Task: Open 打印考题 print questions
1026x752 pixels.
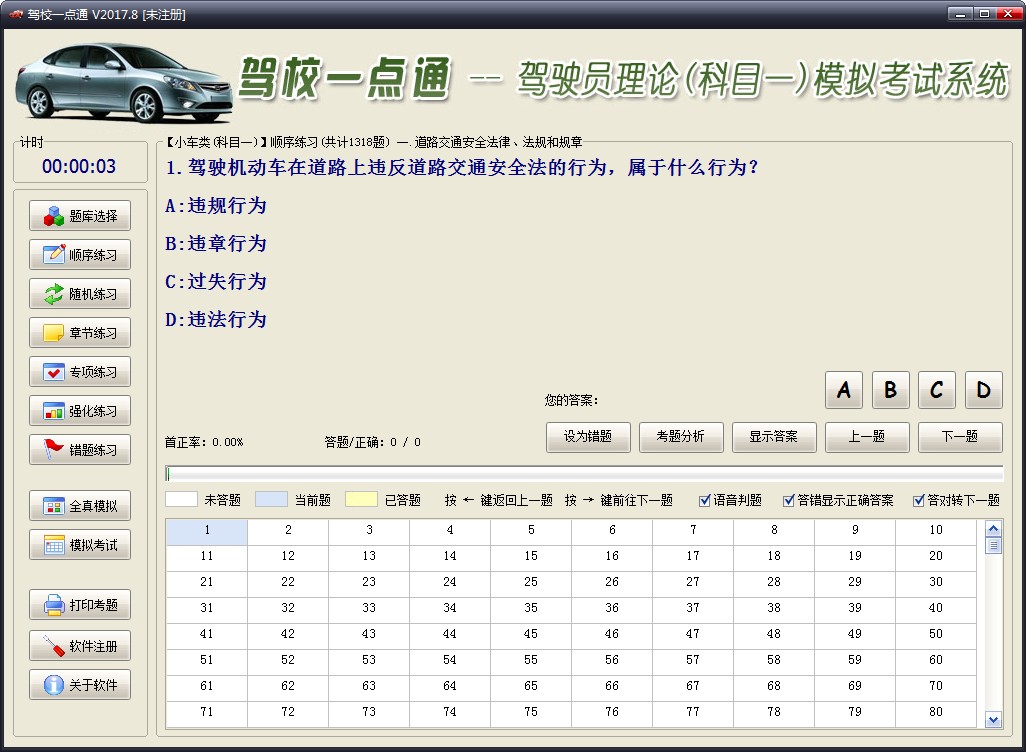Action: 78,605
